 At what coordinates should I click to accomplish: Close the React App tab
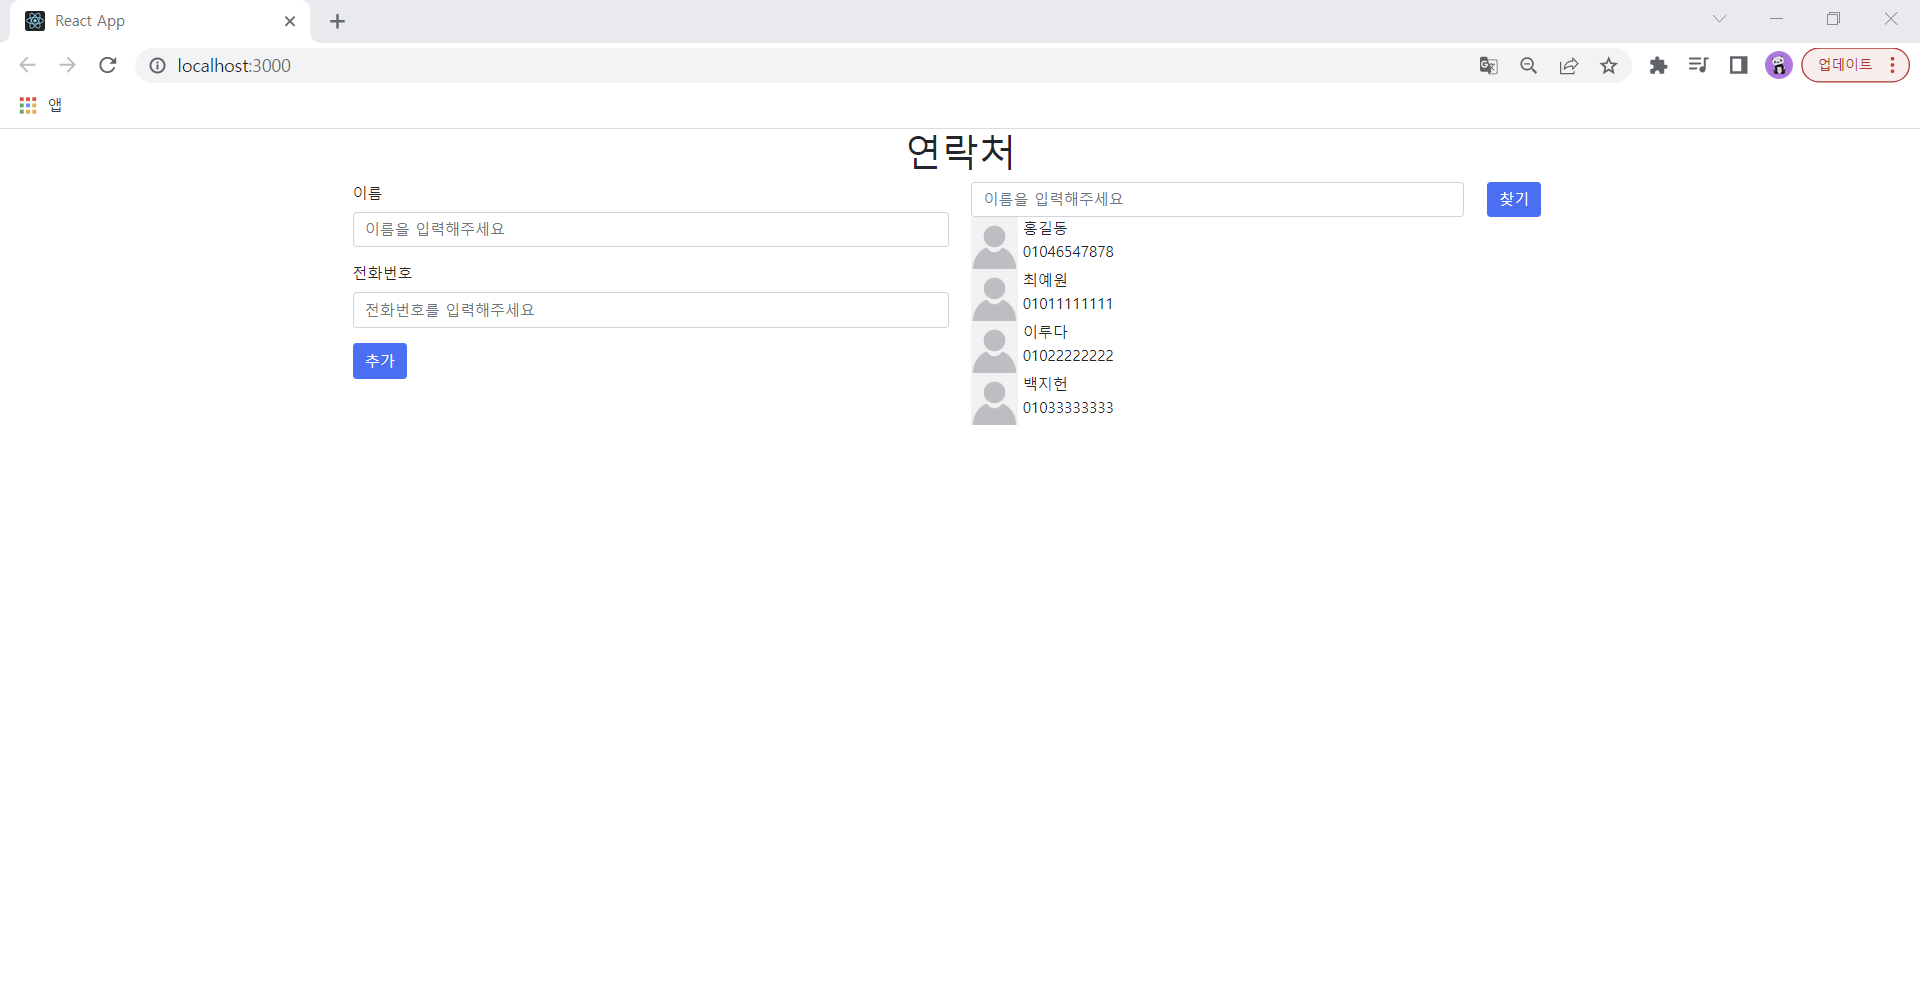(x=290, y=21)
